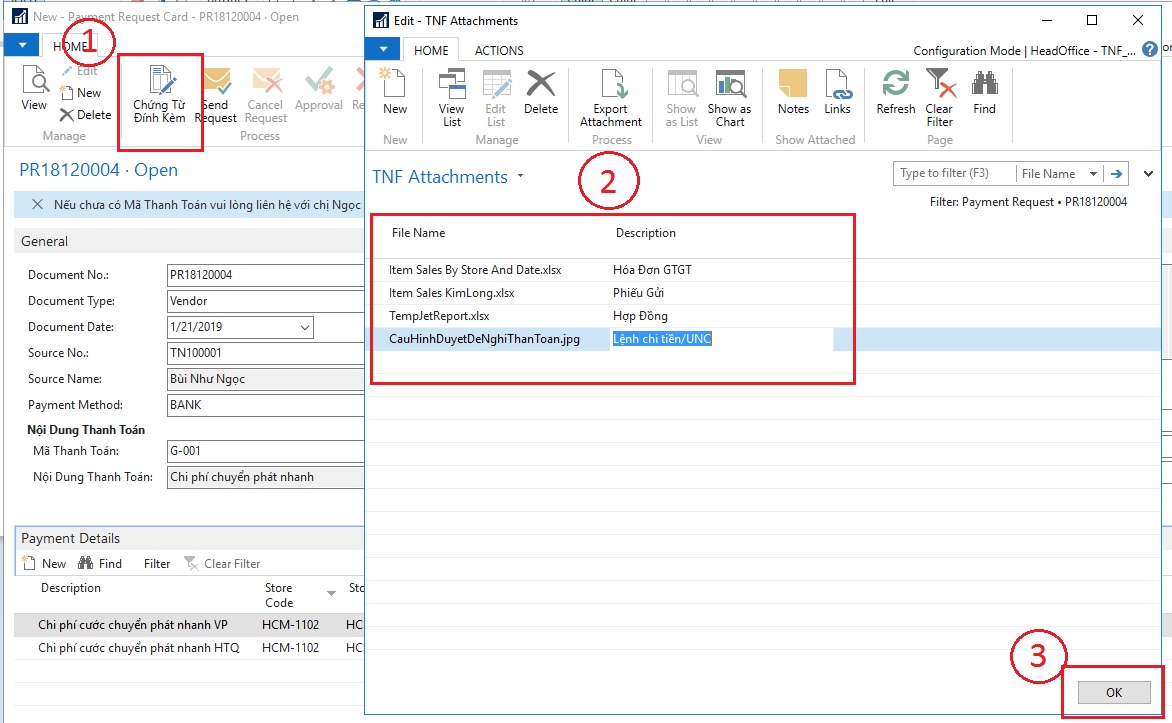Open Chứng Từ Đính Kèm attachments
The height and width of the screenshot is (723, 1172).
click(159, 95)
